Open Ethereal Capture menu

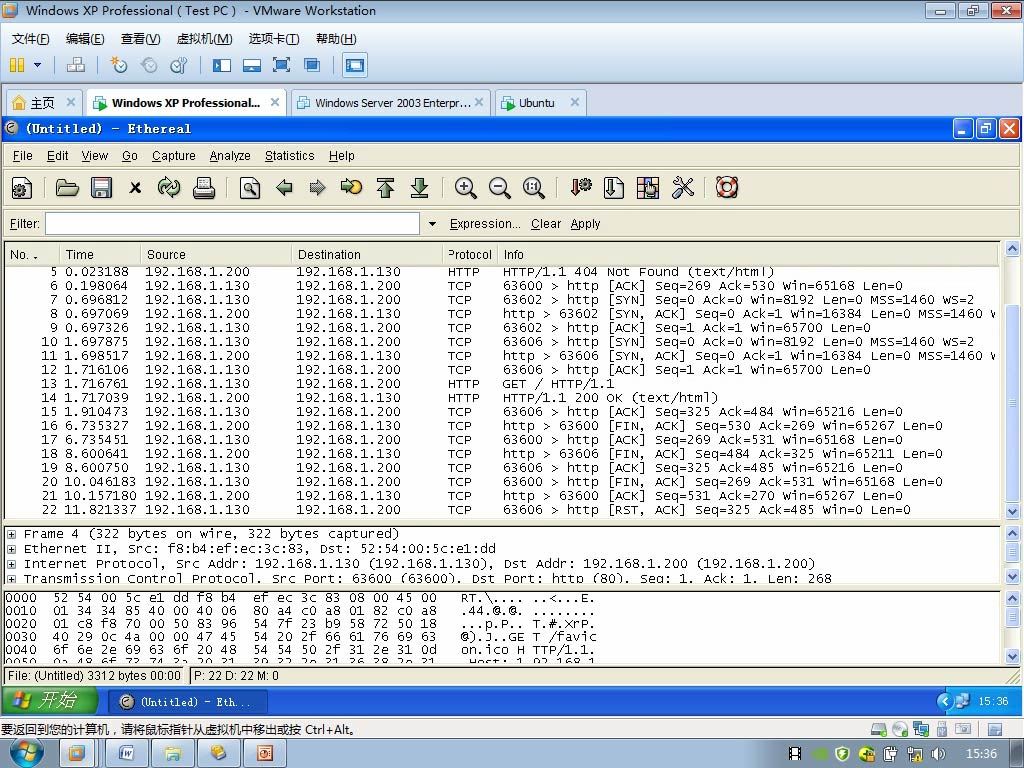tap(173, 155)
